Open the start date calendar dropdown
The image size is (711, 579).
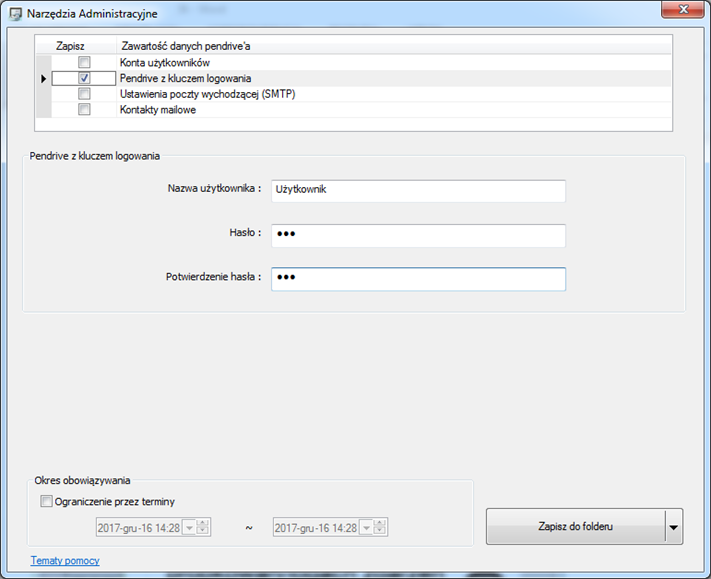click(x=189, y=528)
